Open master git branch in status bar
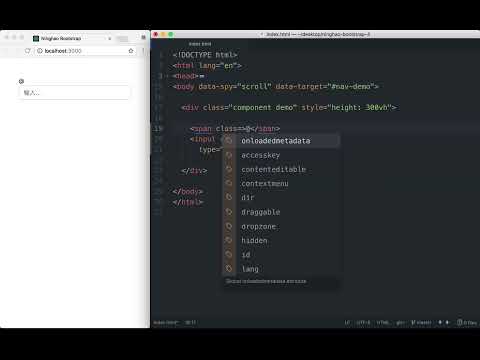The width and height of the screenshot is (480, 360). (x=421, y=322)
